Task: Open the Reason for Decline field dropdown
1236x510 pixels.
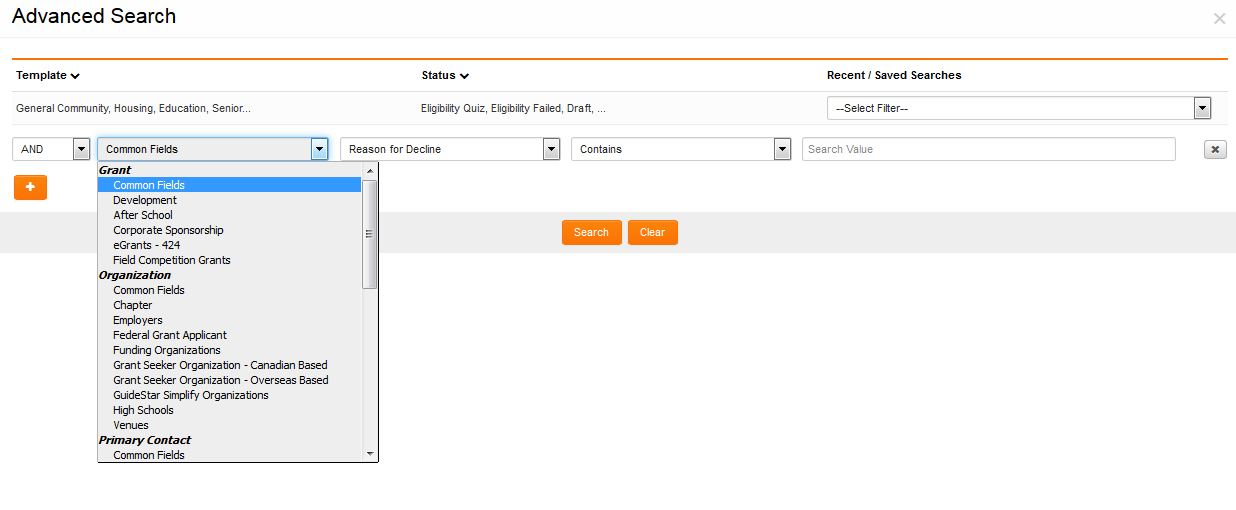Action: [450, 149]
